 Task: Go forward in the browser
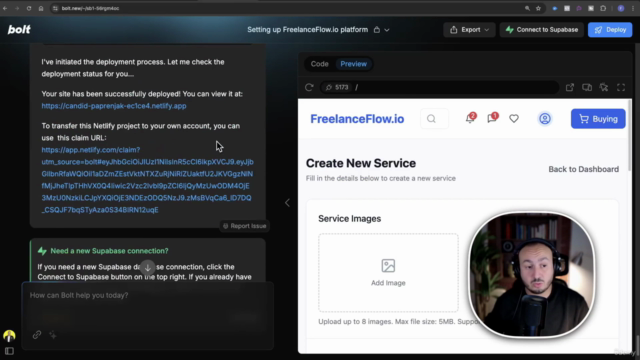pos(17,8)
